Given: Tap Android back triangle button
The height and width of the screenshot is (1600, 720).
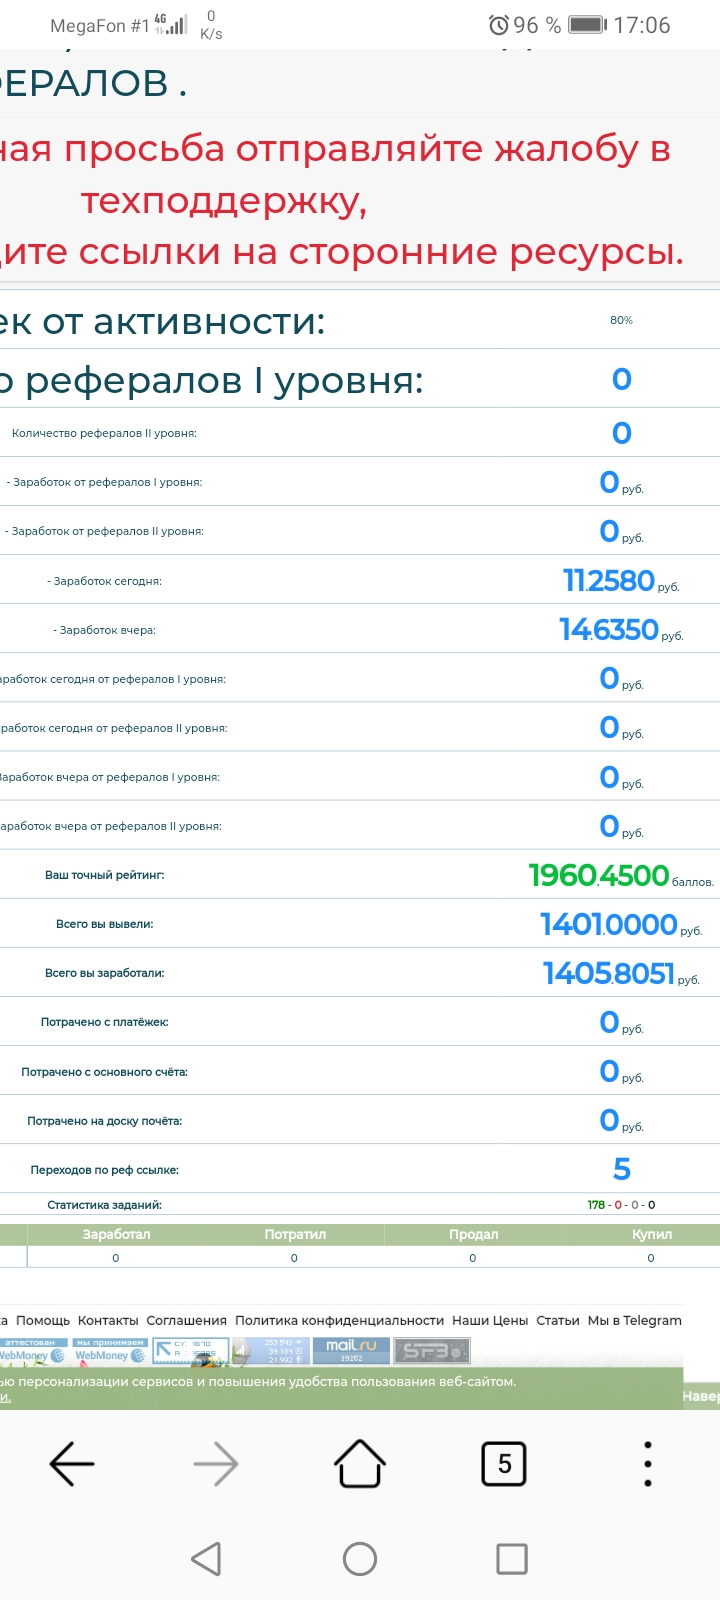Looking at the screenshot, I should [206, 1558].
